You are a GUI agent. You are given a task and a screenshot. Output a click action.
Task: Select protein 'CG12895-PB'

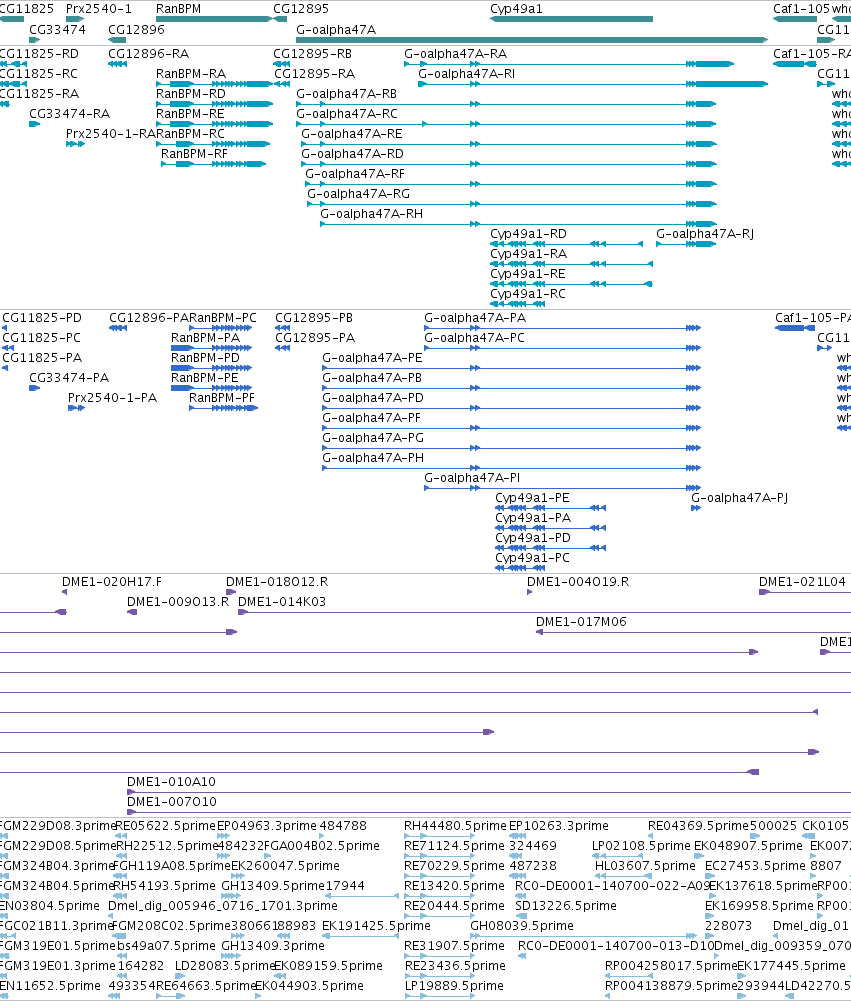coord(314,318)
